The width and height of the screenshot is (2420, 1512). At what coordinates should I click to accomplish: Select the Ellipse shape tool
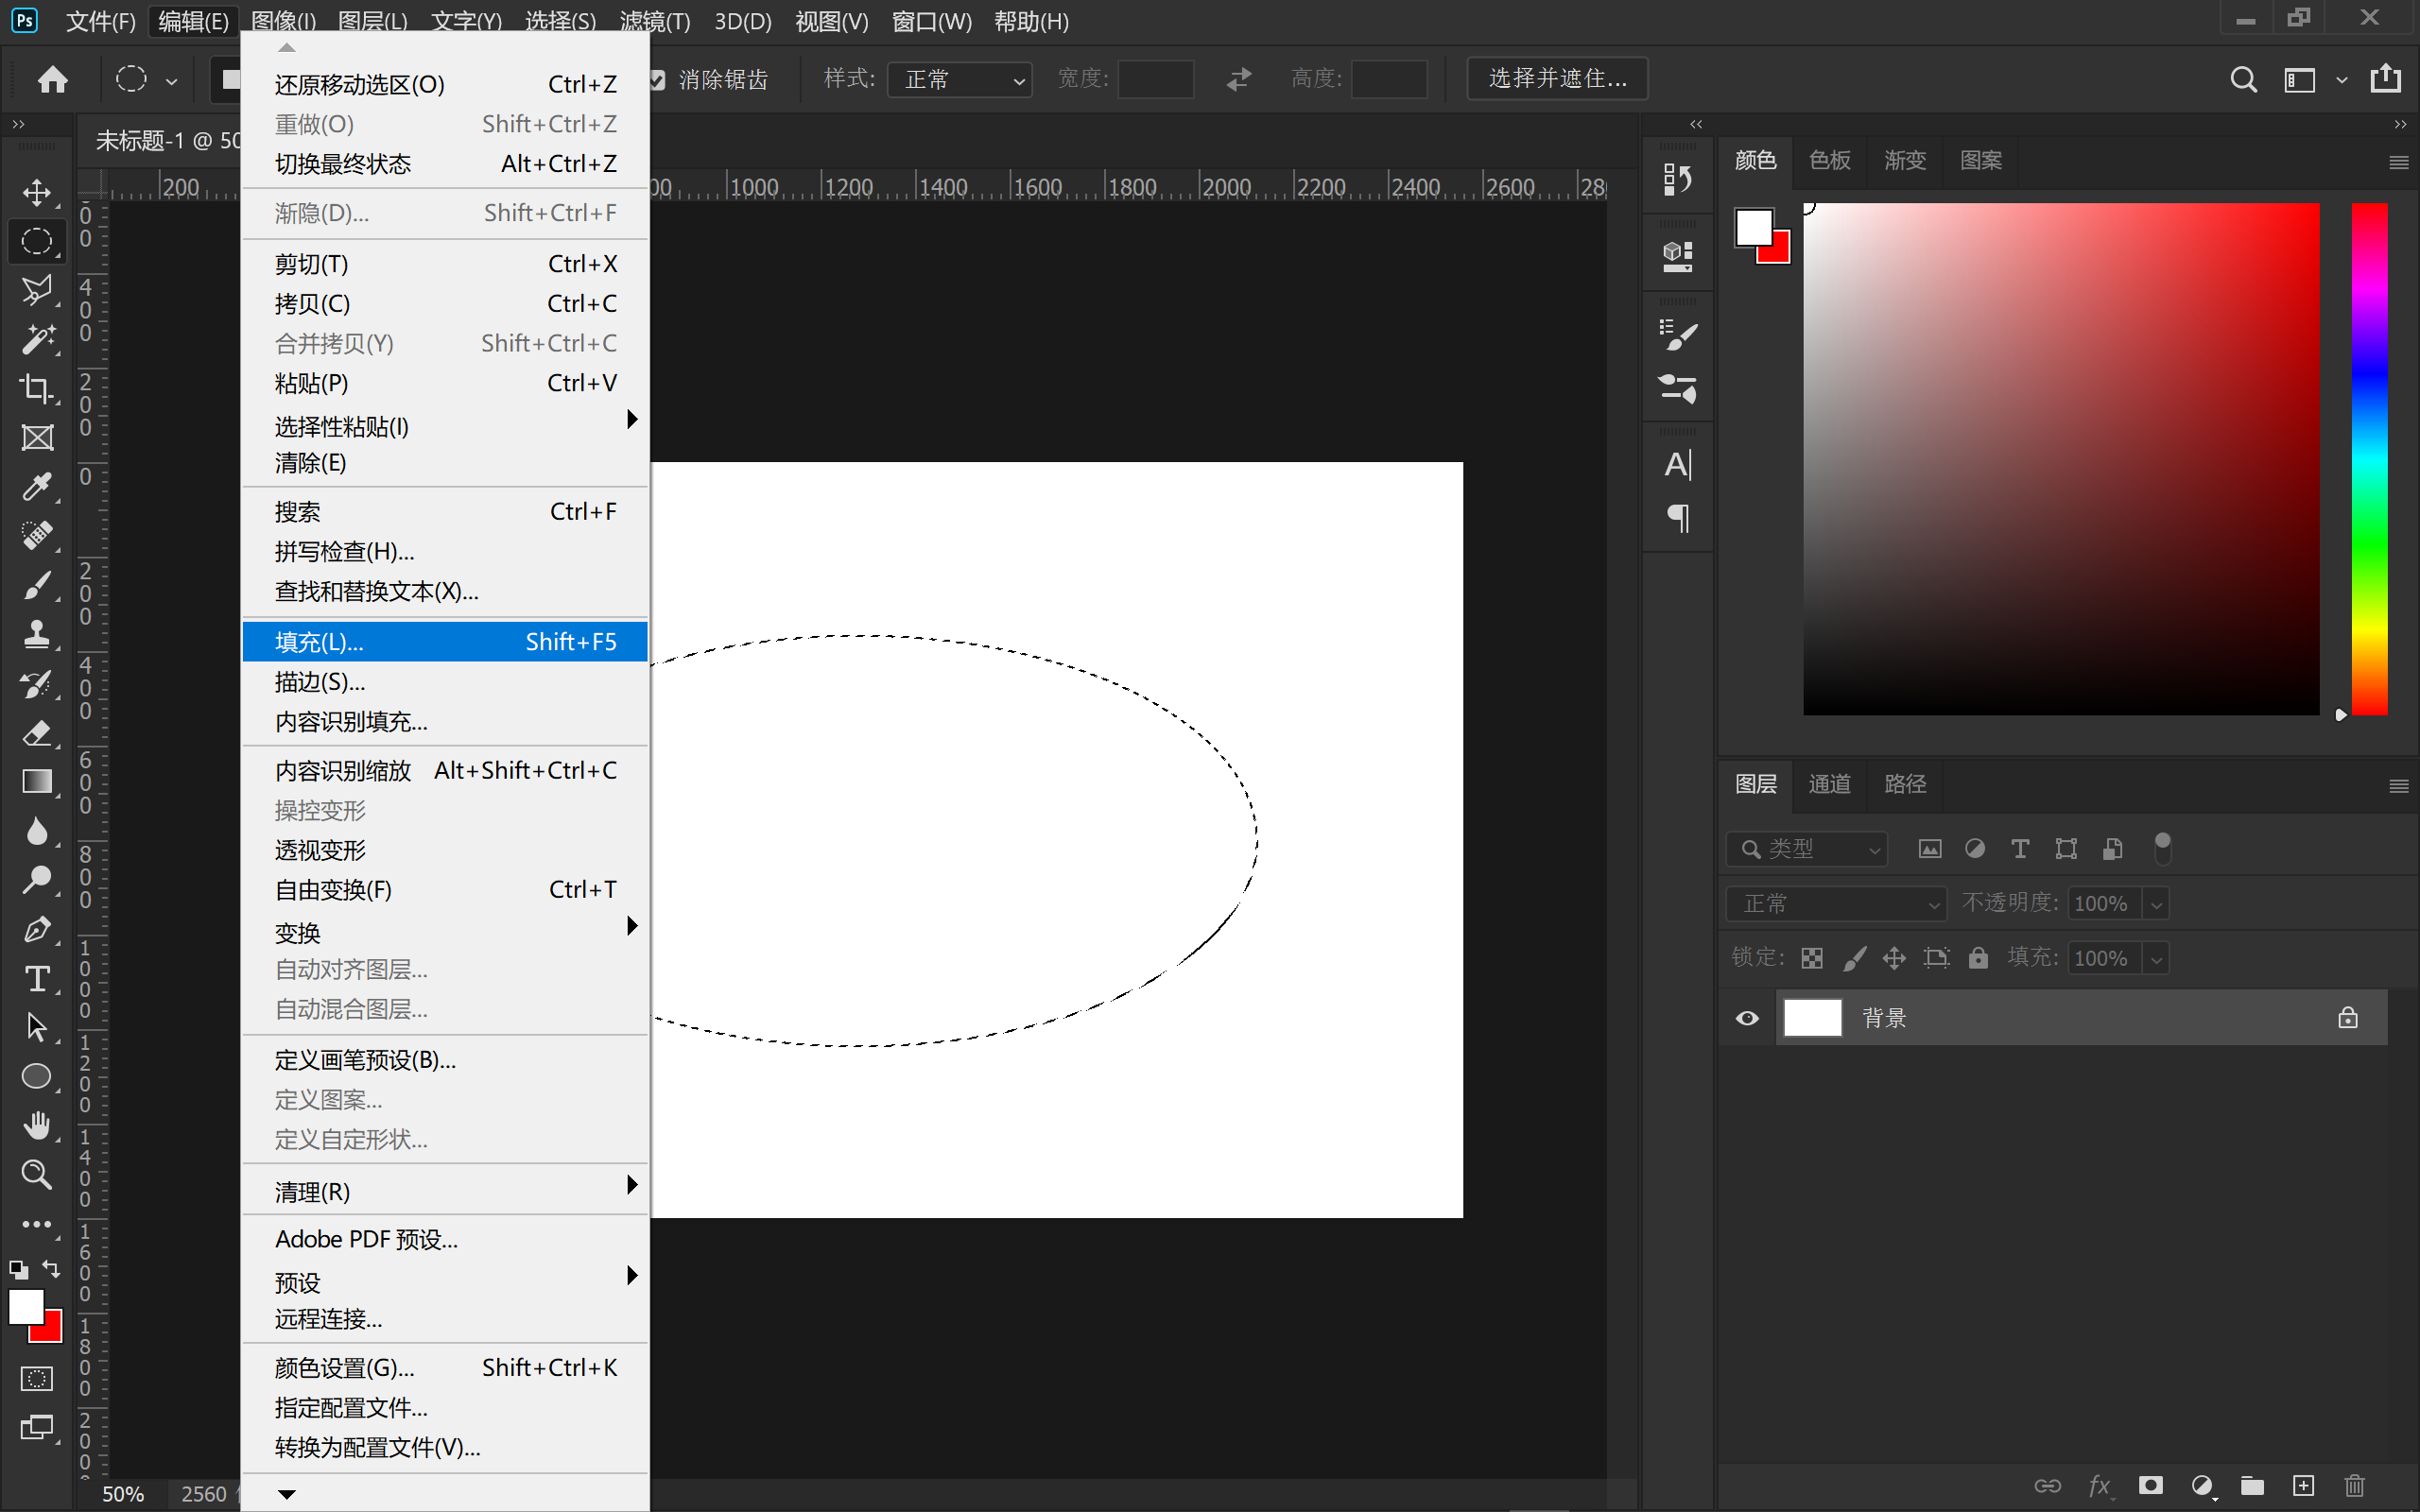tap(37, 1076)
